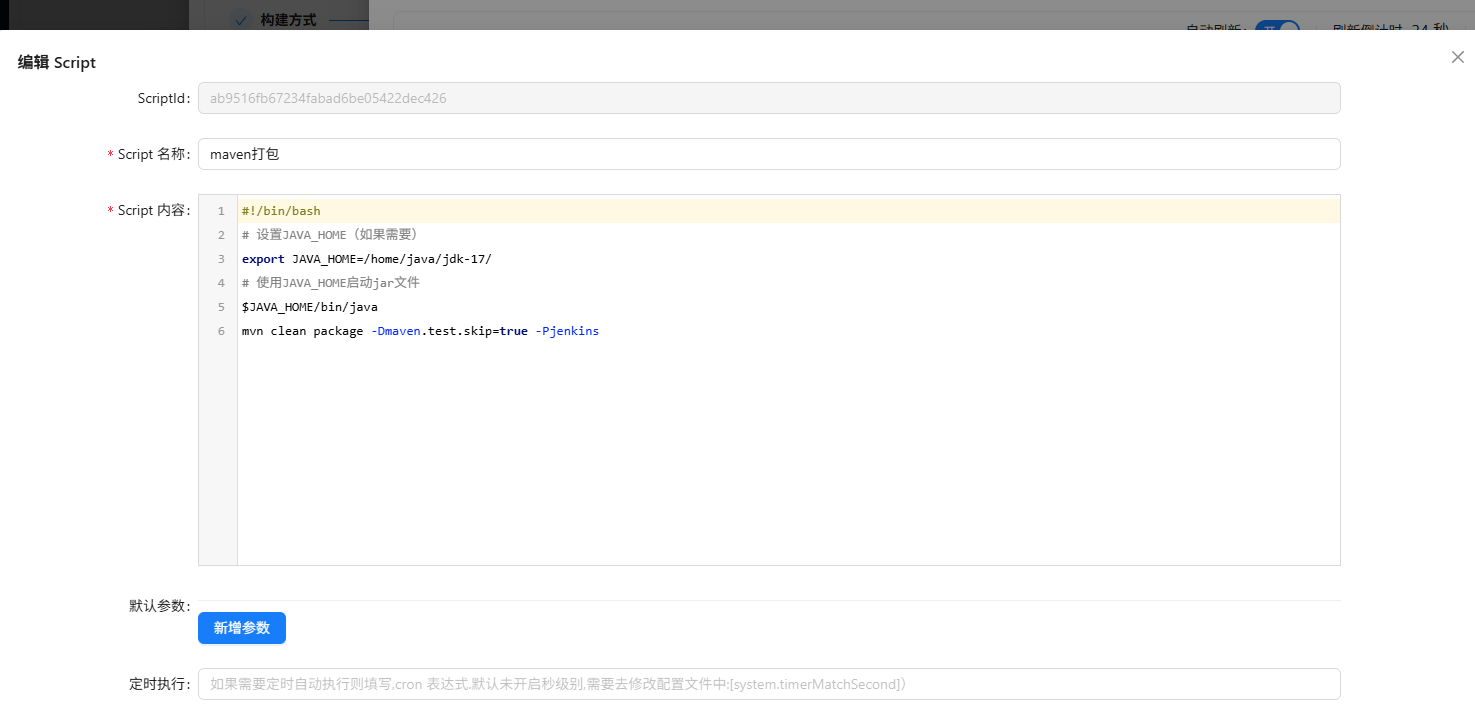Click the comment 设置JAVA_HOME line
The width and height of the screenshot is (1475, 710).
click(x=789, y=235)
